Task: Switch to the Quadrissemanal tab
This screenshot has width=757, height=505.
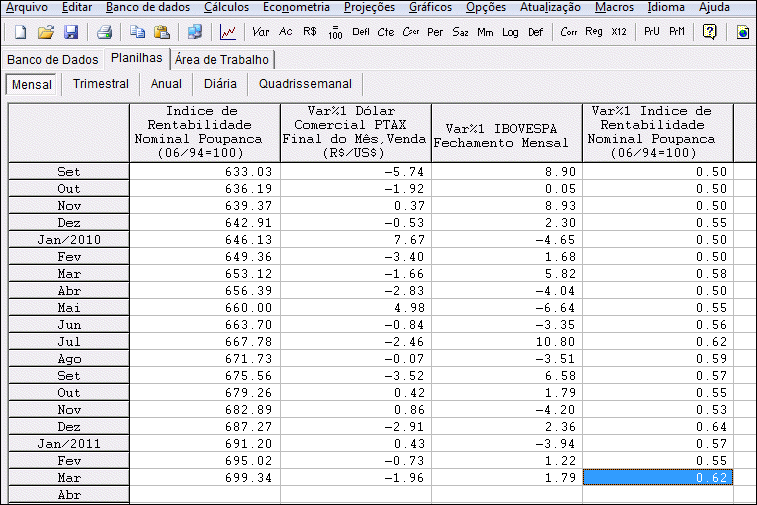Action: click(305, 84)
